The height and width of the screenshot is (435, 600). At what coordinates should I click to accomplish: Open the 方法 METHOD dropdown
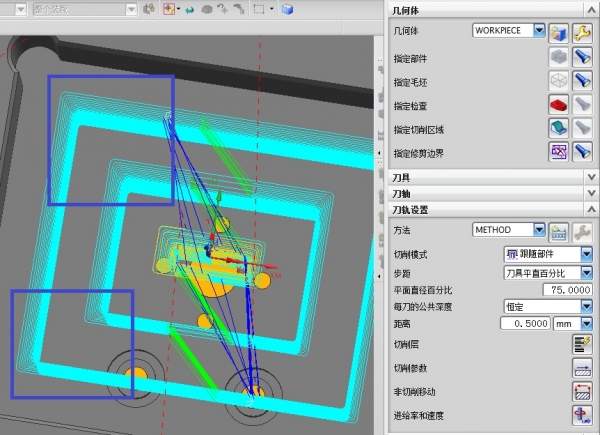539,230
